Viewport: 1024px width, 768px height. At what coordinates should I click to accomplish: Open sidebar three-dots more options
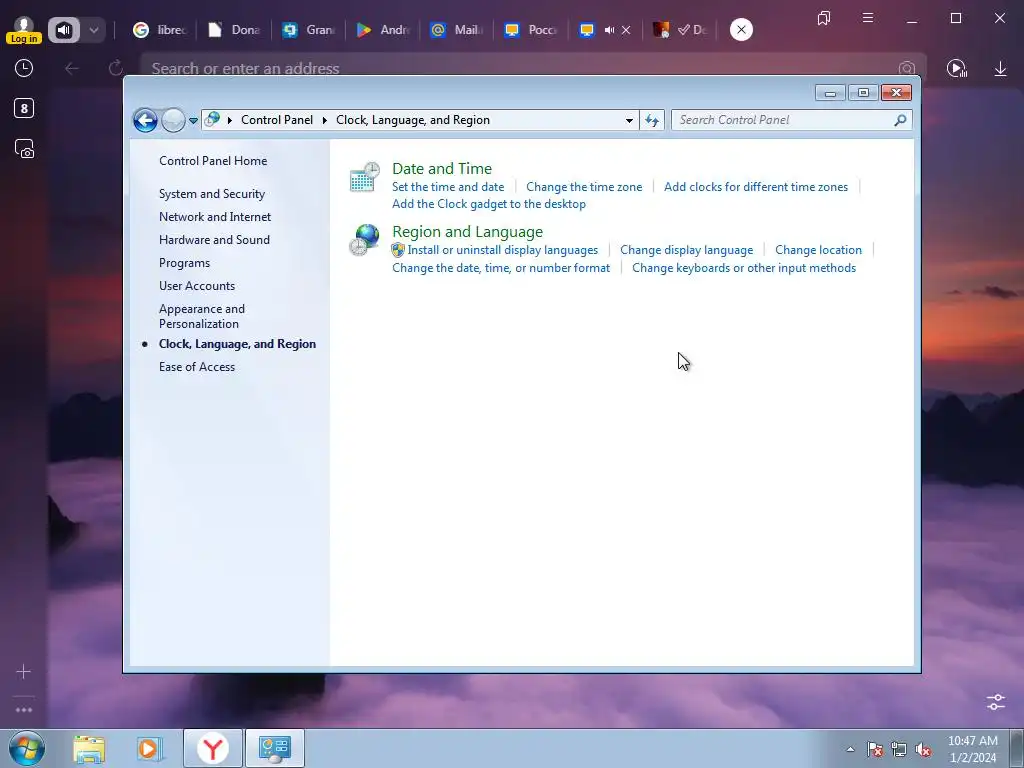point(24,710)
